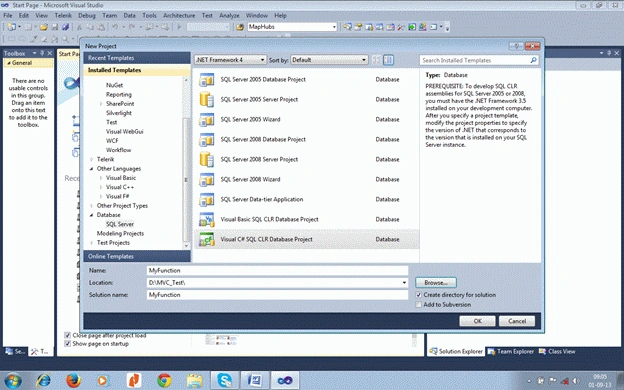
Task: Collapse the Database node
Action: 92,215
